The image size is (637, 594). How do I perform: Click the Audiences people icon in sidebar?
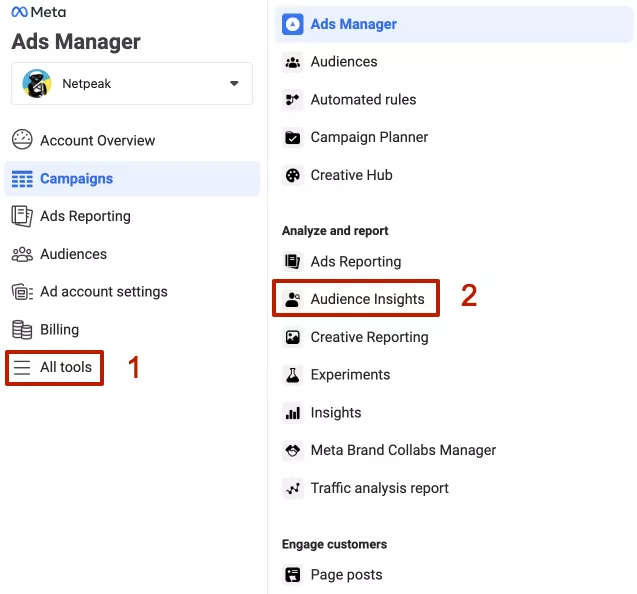(22, 254)
